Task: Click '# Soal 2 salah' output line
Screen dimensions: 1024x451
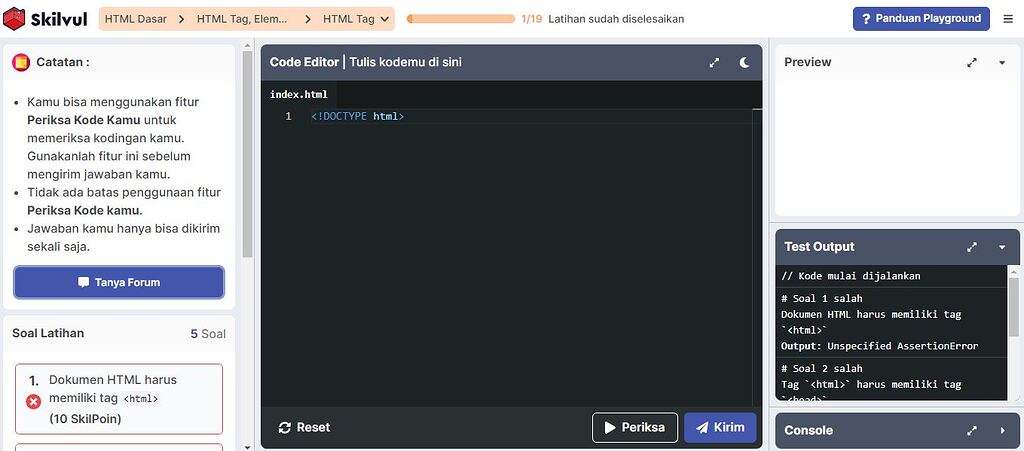Action: click(x=822, y=369)
